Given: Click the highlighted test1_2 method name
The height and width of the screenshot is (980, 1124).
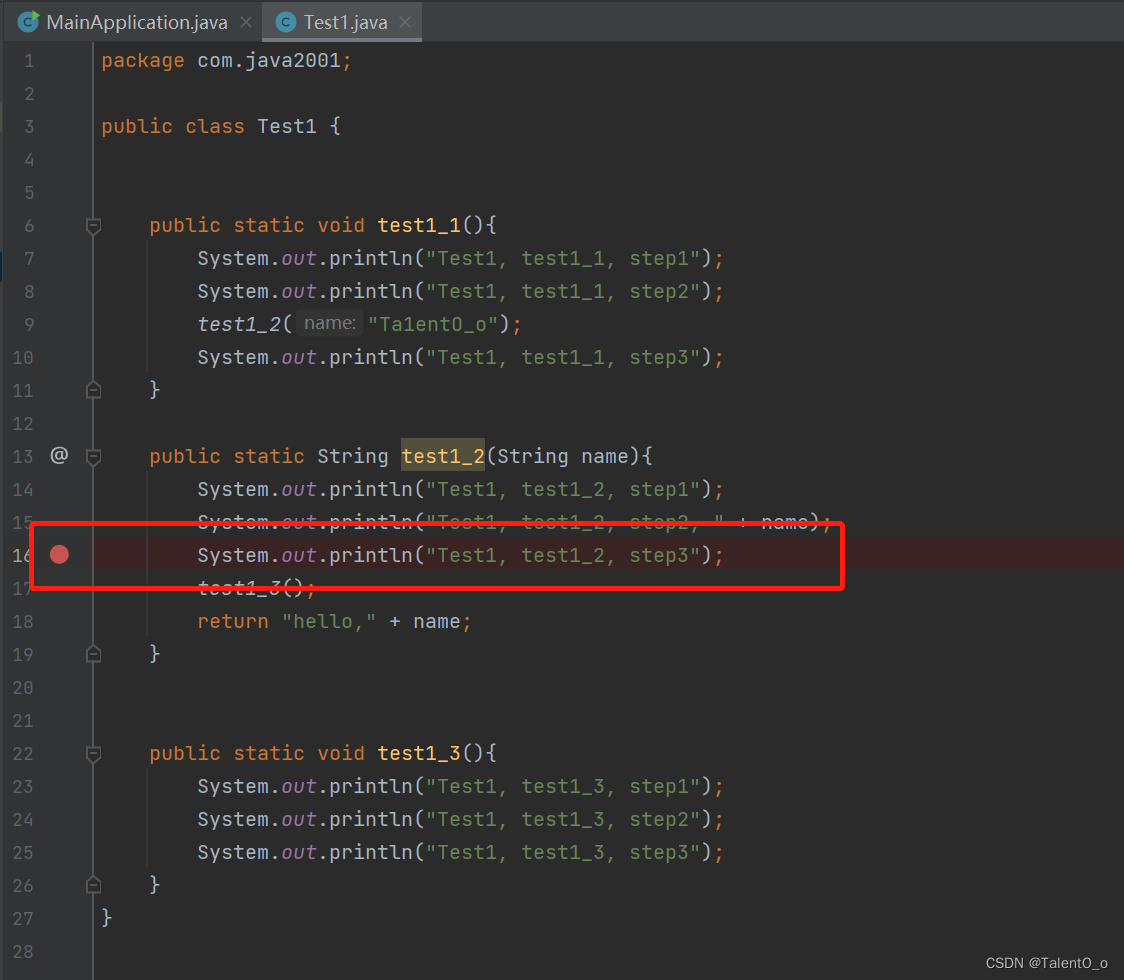Looking at the screenshot, I should (x=443, y=456).
